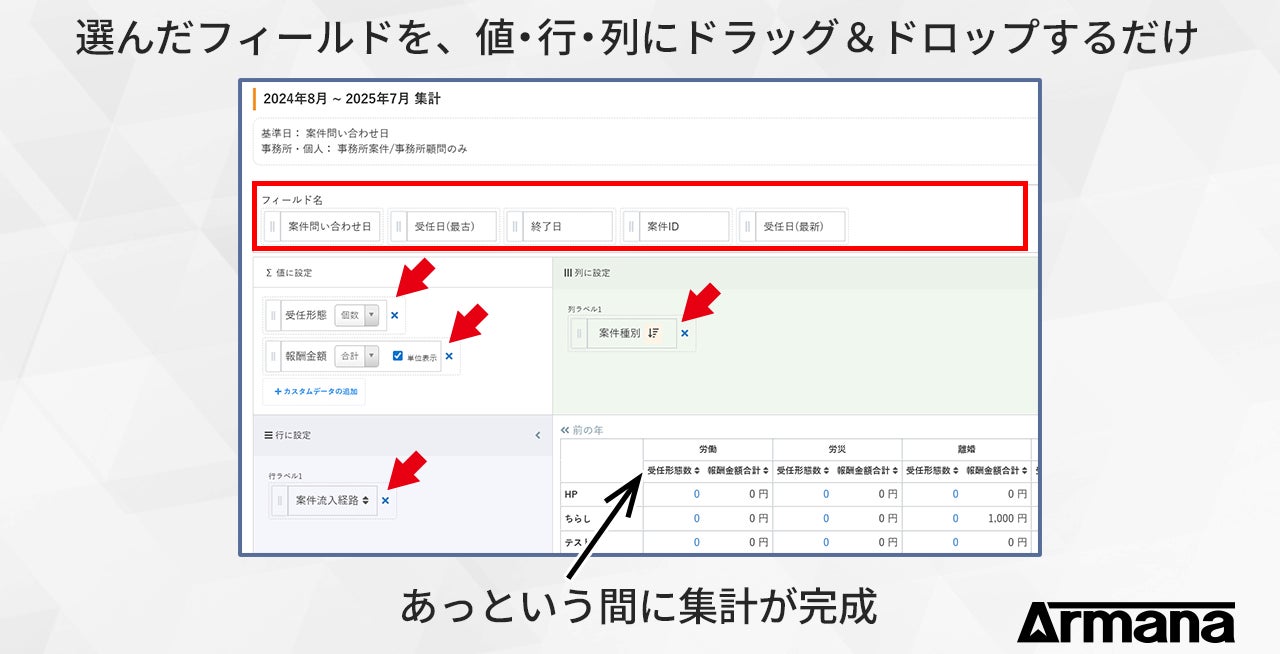Go to the previous year via 前の年
This screenshot has width=1280, height=654.
(582, 430)
